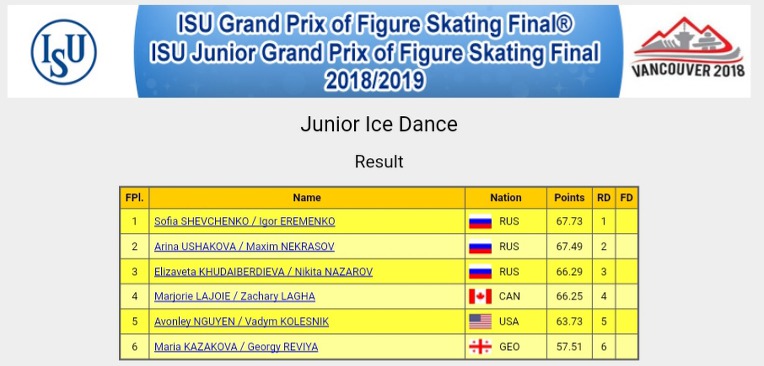Screen dimensions: 764x366
Task: Open Elizaveta KHUDAIBERDIEVA / Nikita NAZAROV link
Action: (x=263, y=272)
